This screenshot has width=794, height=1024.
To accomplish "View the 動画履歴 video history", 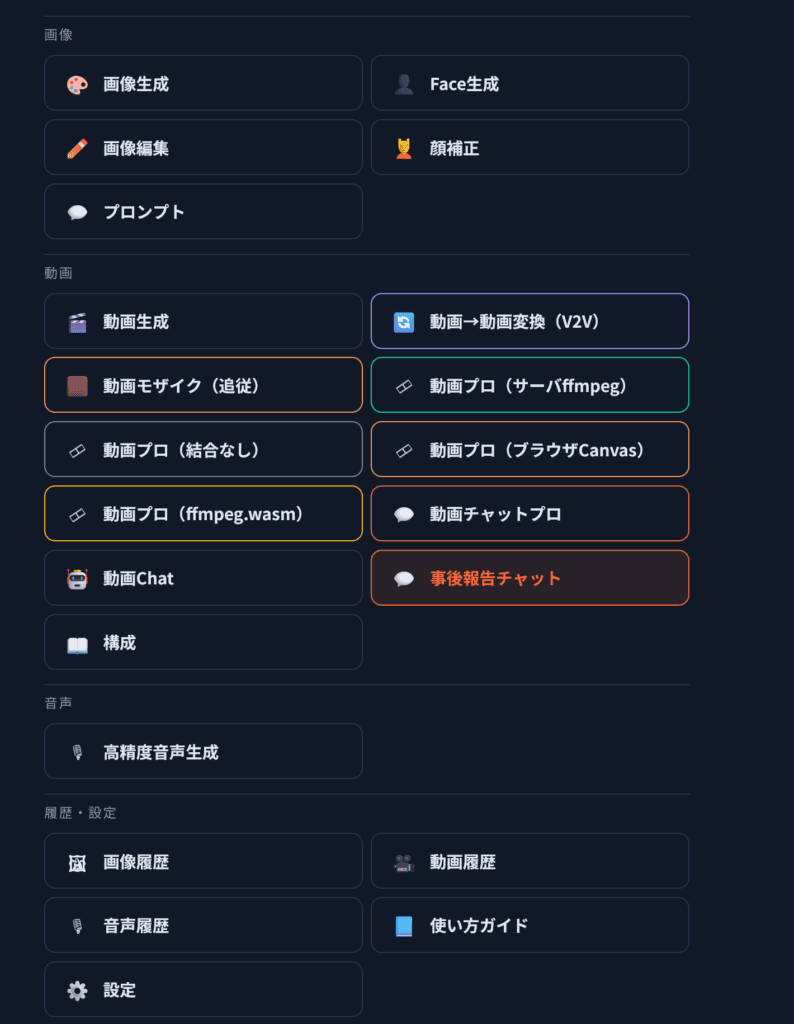I will pyautogui.click(x=529, y=862).
